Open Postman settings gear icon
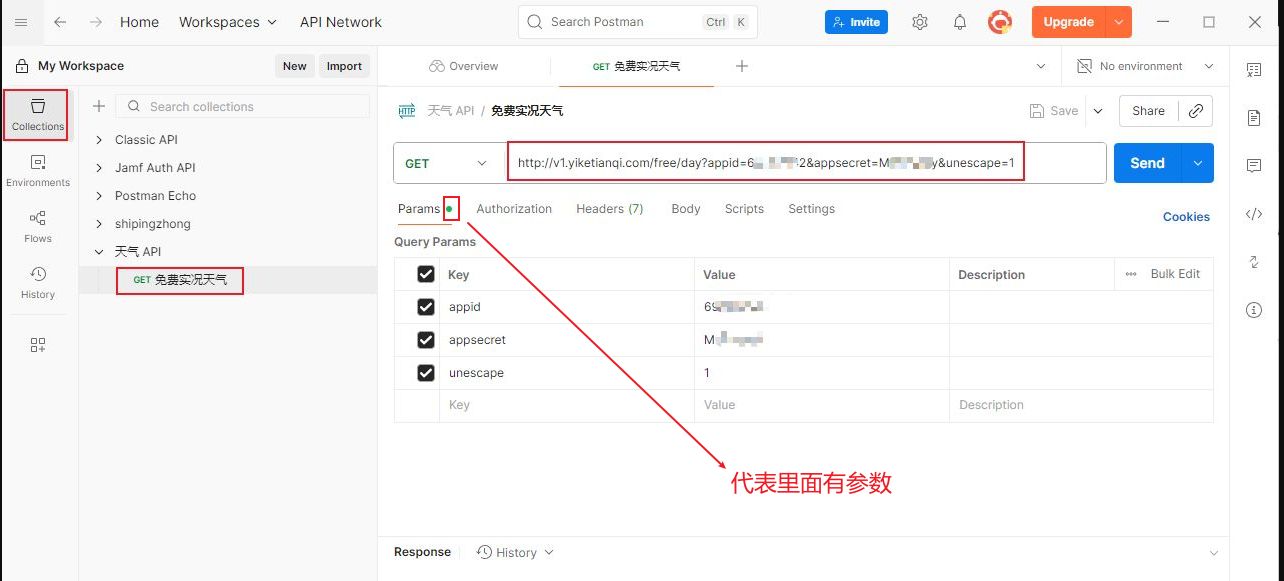1284x581 pixels. point(920,22)
